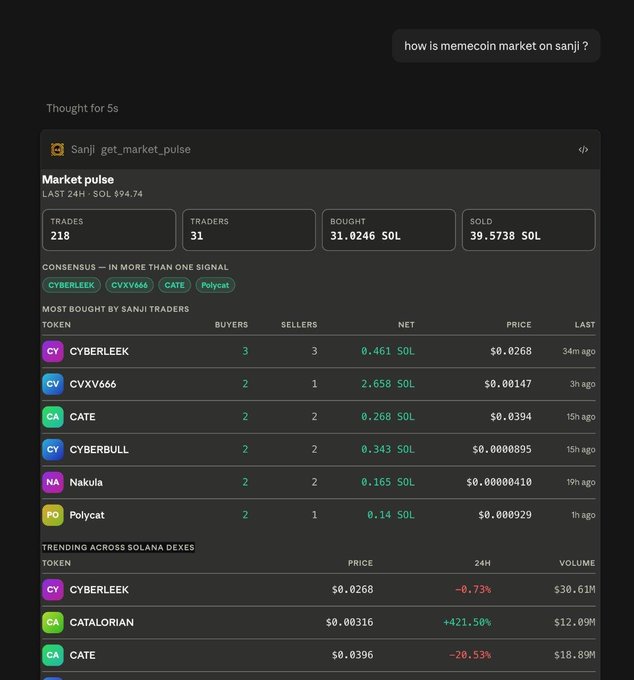Select the CVXV666 consensus chip
Image resolution: width=634 pixels, height=680 pixels.
pyautogui.click(x=130, y=285)
